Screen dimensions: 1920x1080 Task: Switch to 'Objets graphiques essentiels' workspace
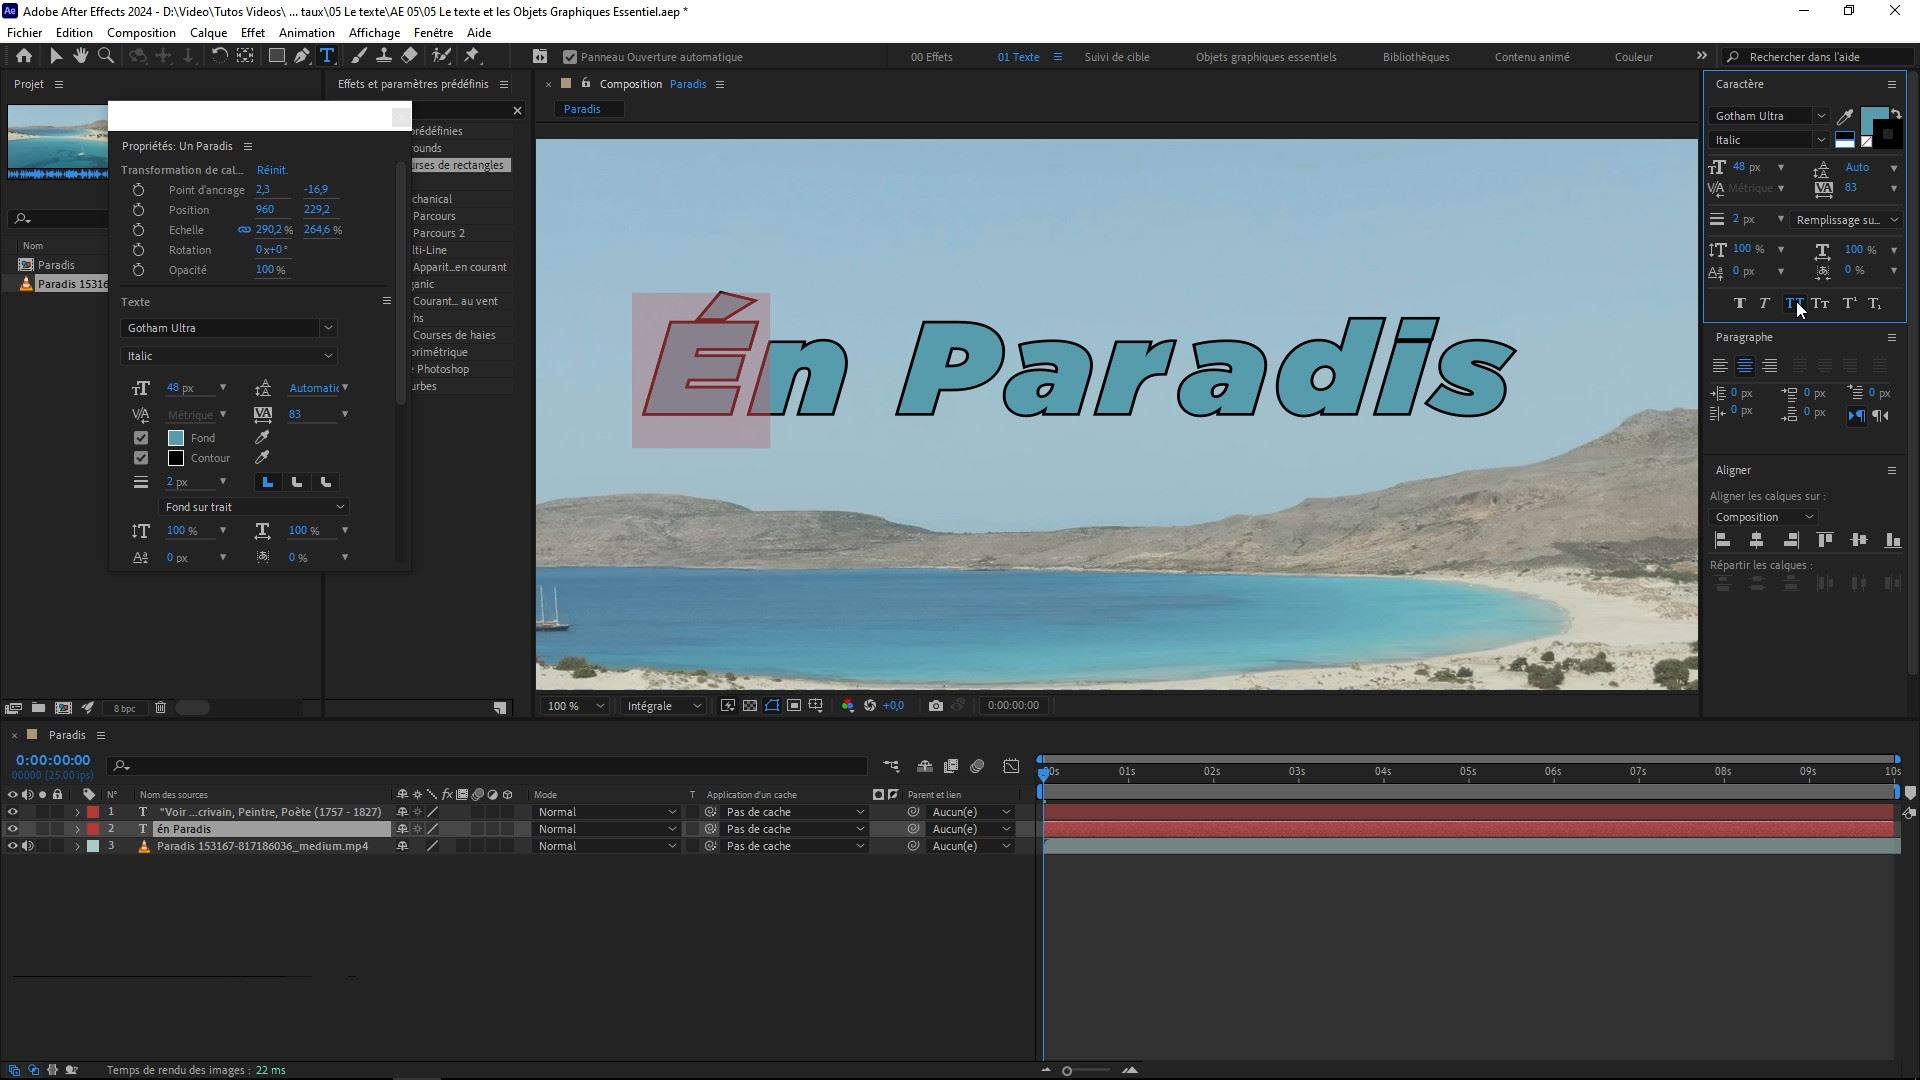pyautogui.click(x=1266, y=57)
